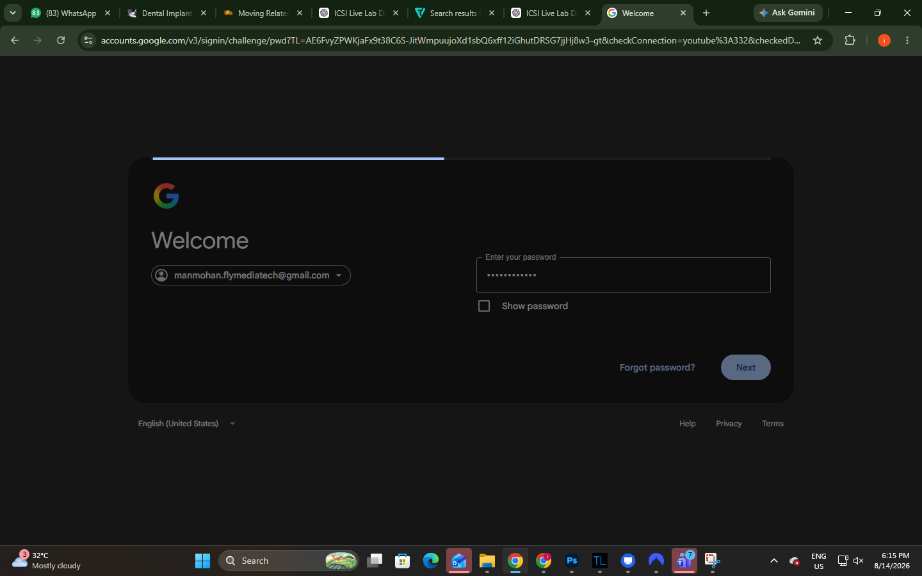Enable the Show password checkbox
This screenshot has width=922, height=576.
(483, 306)
